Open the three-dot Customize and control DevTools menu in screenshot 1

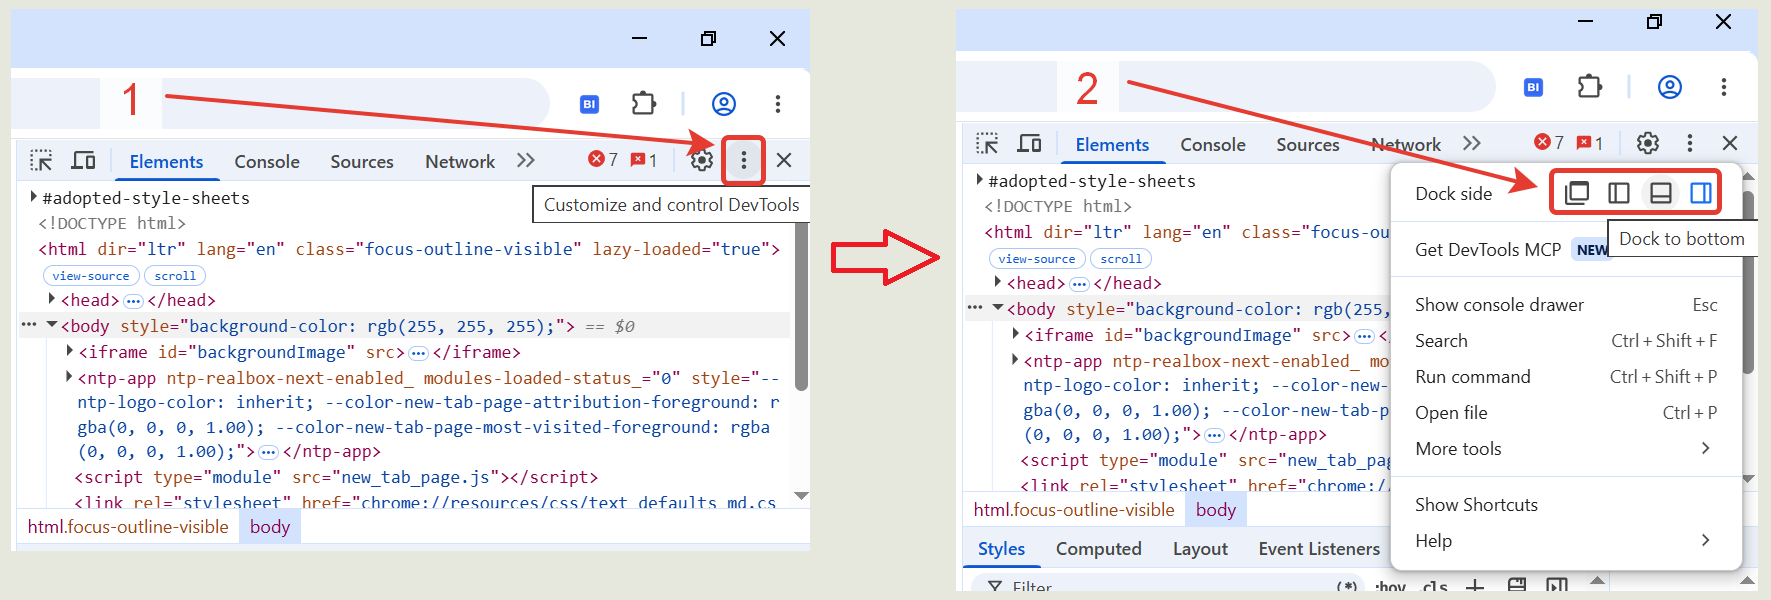click(743, 160)
